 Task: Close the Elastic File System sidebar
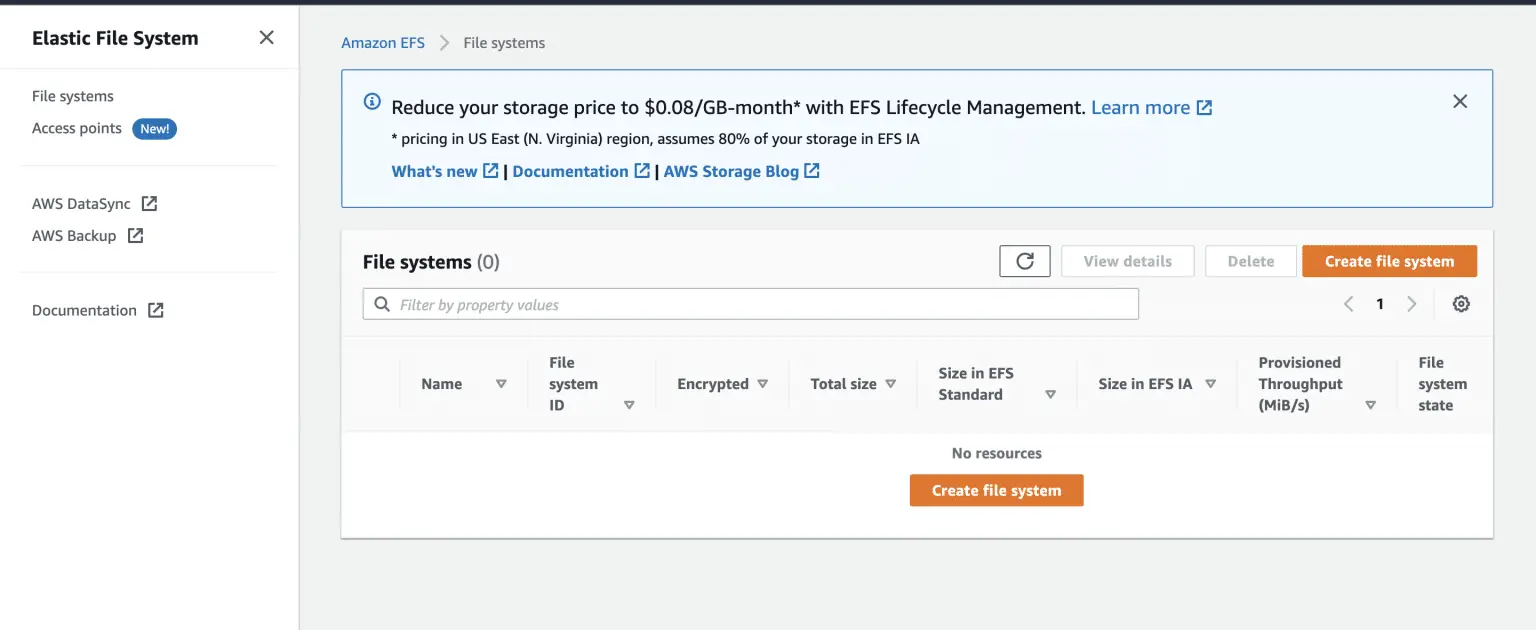tap(266, 38)
